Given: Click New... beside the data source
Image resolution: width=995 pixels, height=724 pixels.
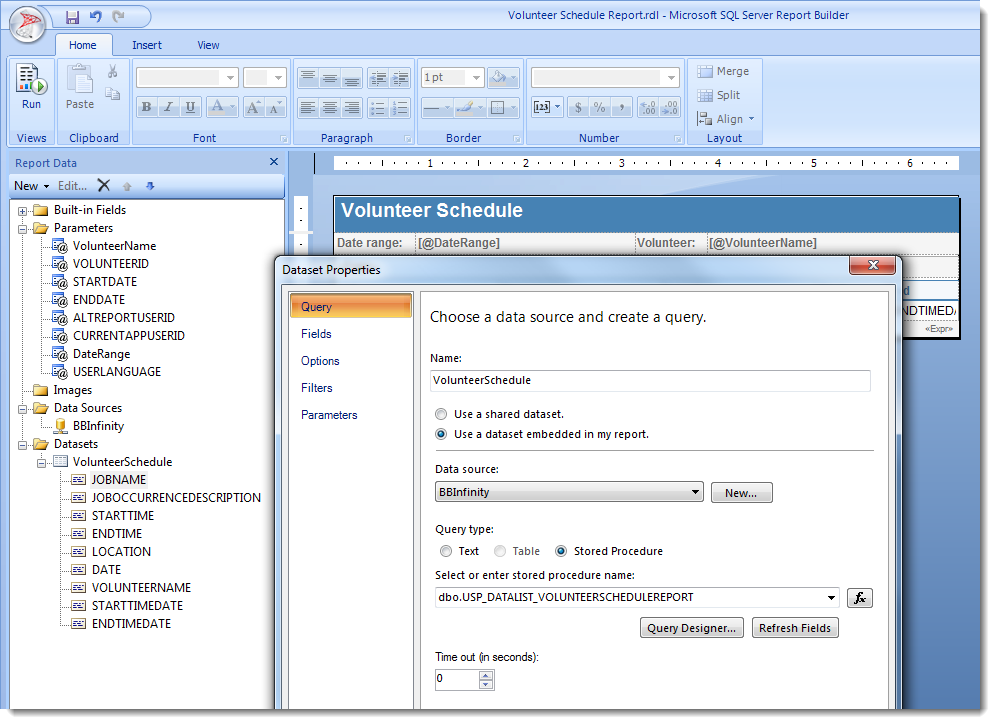Looking at the screenshot, I should 741,493.
